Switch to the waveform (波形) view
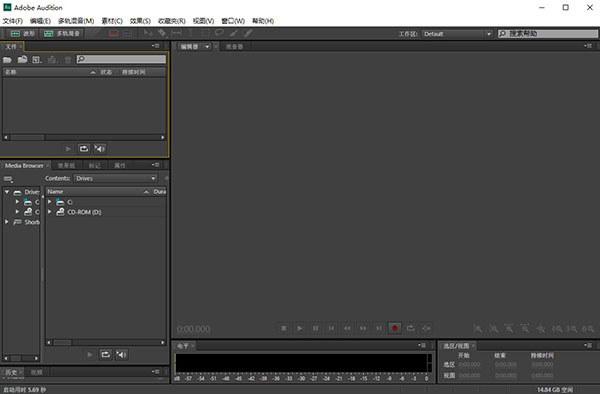Screen dimensions: 600x394 click(x=22, y=34)
